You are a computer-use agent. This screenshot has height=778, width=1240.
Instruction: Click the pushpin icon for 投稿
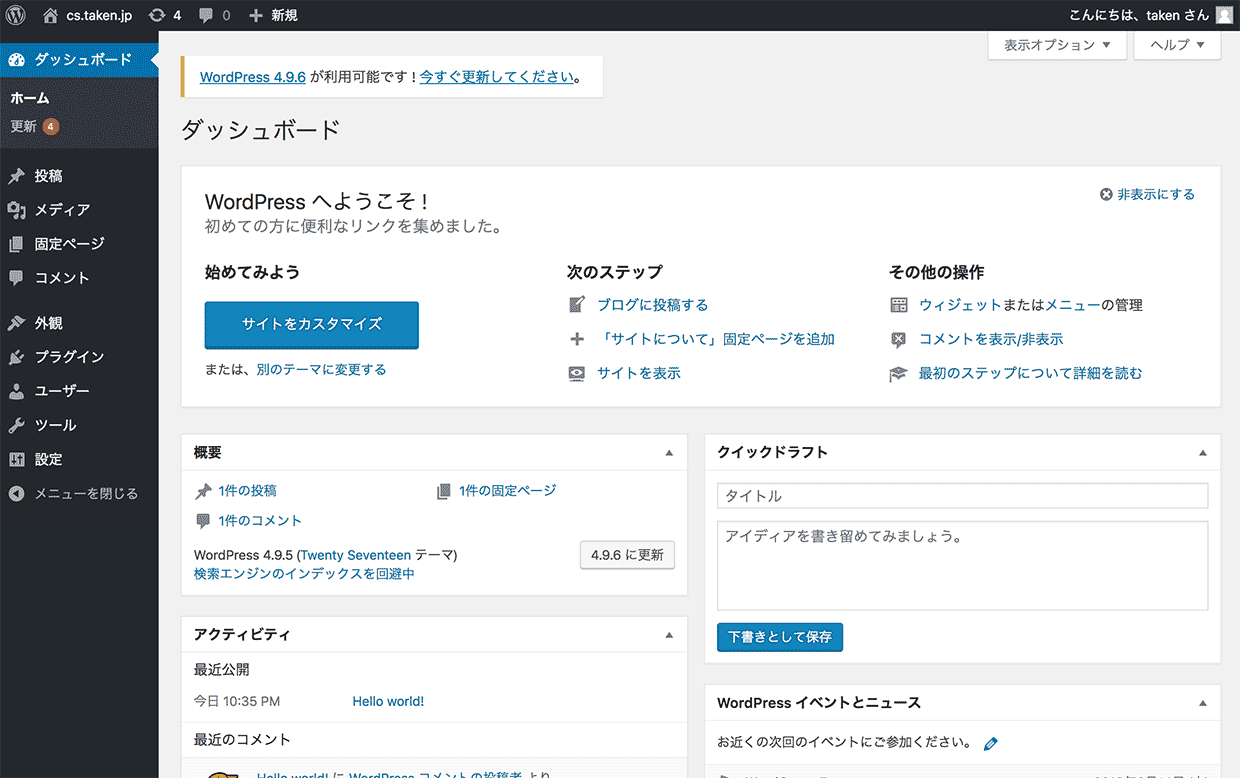click(x=16, y=176)
